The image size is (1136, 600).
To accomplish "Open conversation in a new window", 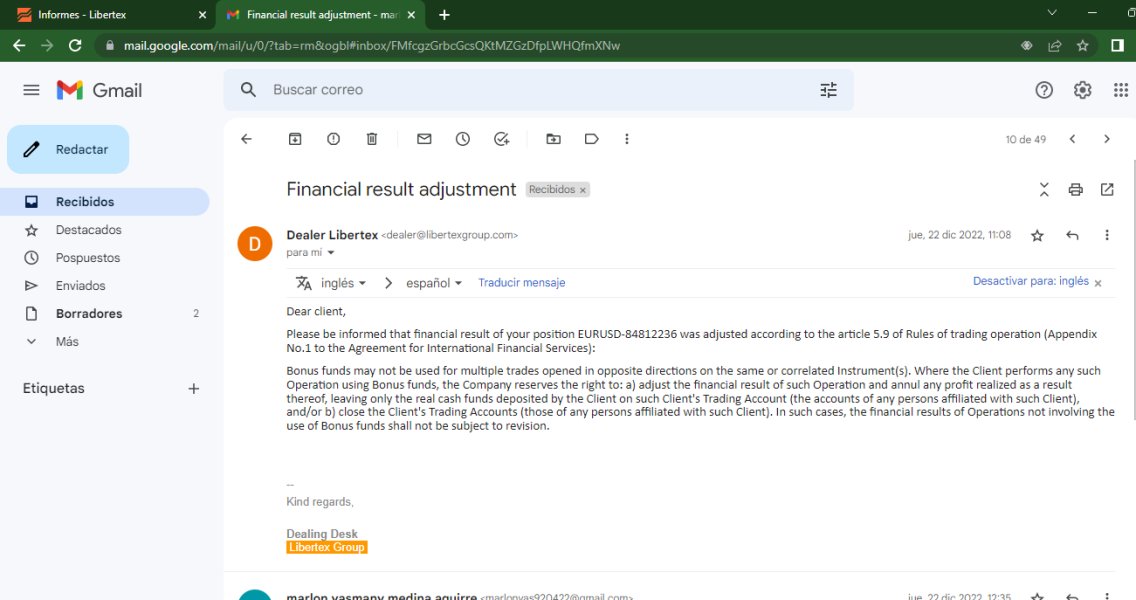I will click(x=1107, y=190).
